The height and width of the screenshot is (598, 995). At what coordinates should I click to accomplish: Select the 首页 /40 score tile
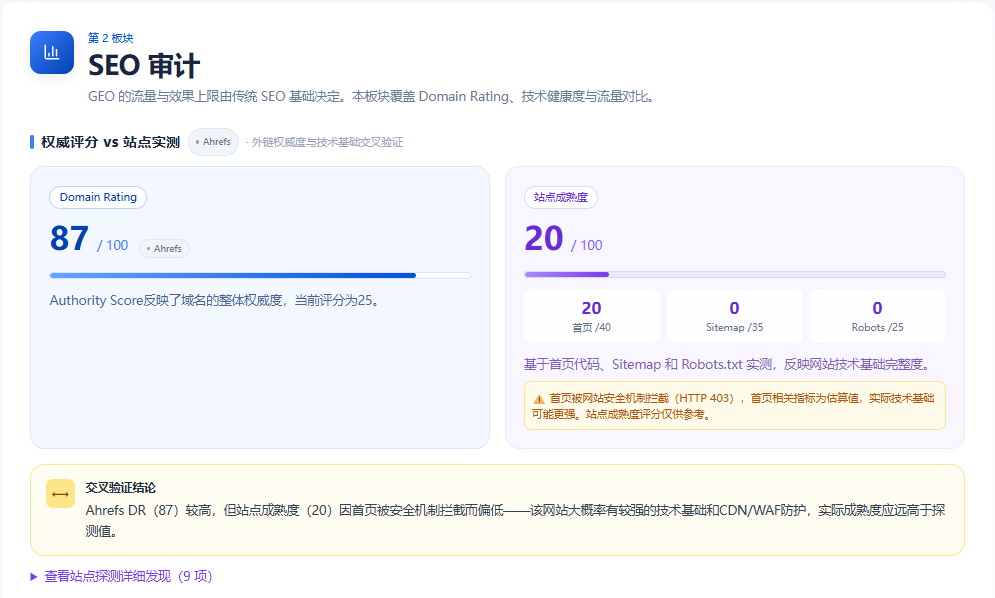pos(591,316)
